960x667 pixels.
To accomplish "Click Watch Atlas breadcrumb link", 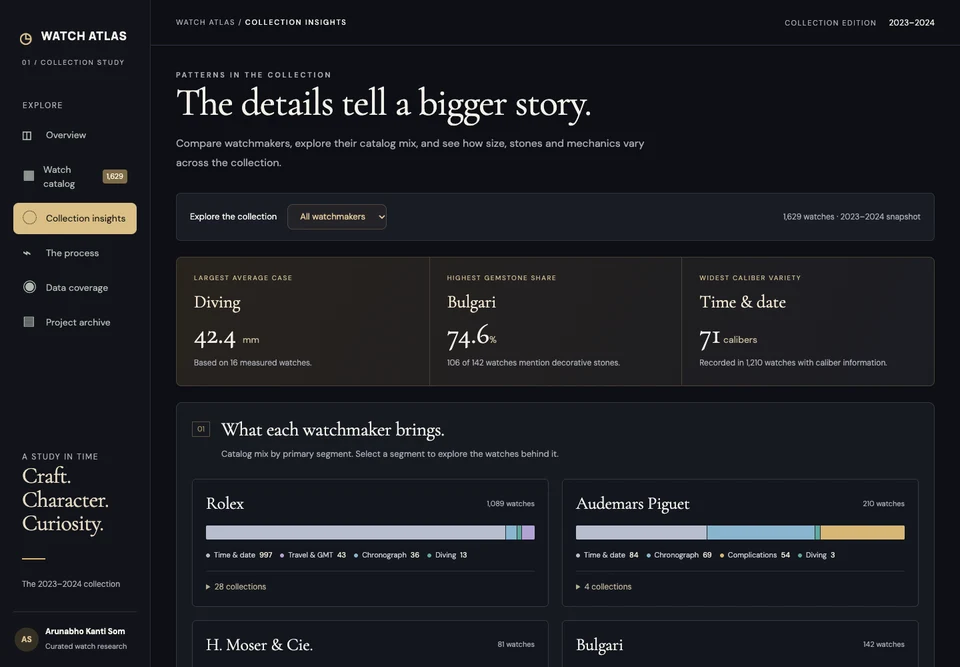I will coord(205,22).
